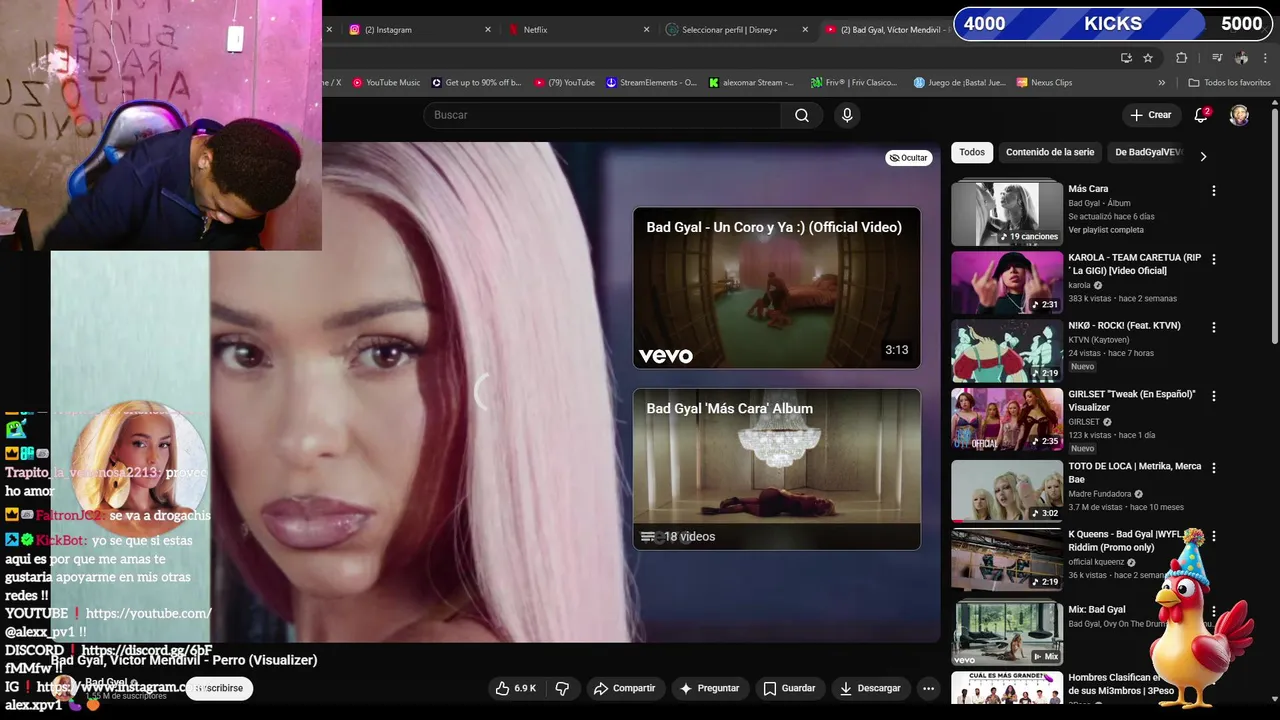Open Get up to 90% off bookmark
The image size is (1280, 720).
477,83
